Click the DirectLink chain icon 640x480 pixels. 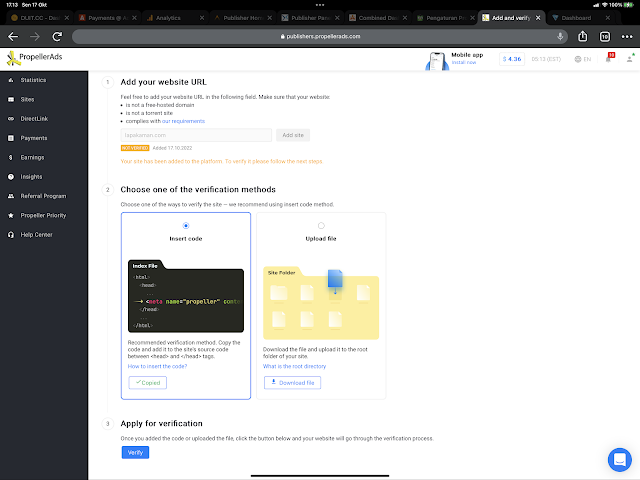pos(11,119)
